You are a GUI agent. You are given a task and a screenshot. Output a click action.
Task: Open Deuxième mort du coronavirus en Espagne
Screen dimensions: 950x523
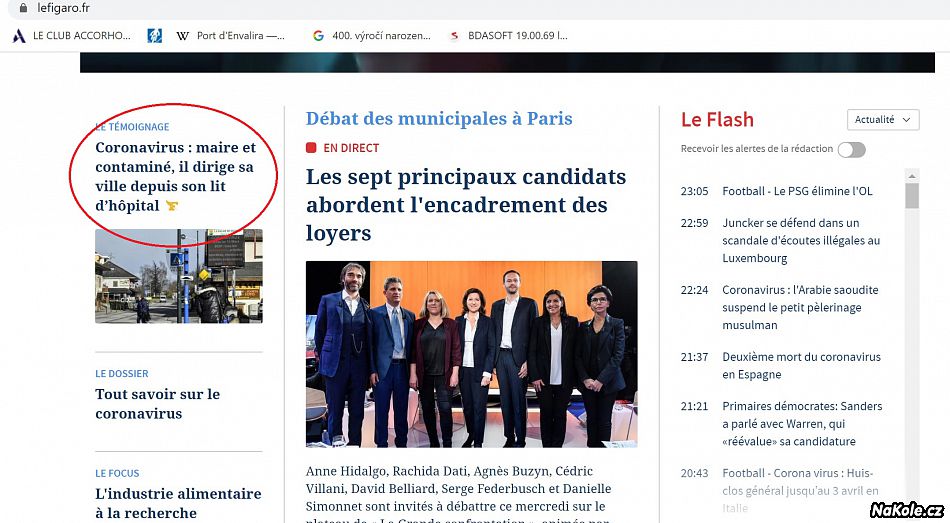802,365
